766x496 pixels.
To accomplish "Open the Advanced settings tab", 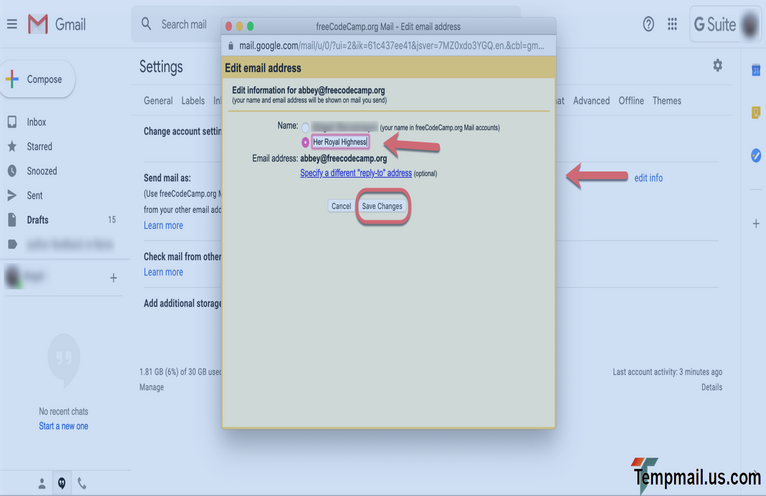I will point(591,101).
